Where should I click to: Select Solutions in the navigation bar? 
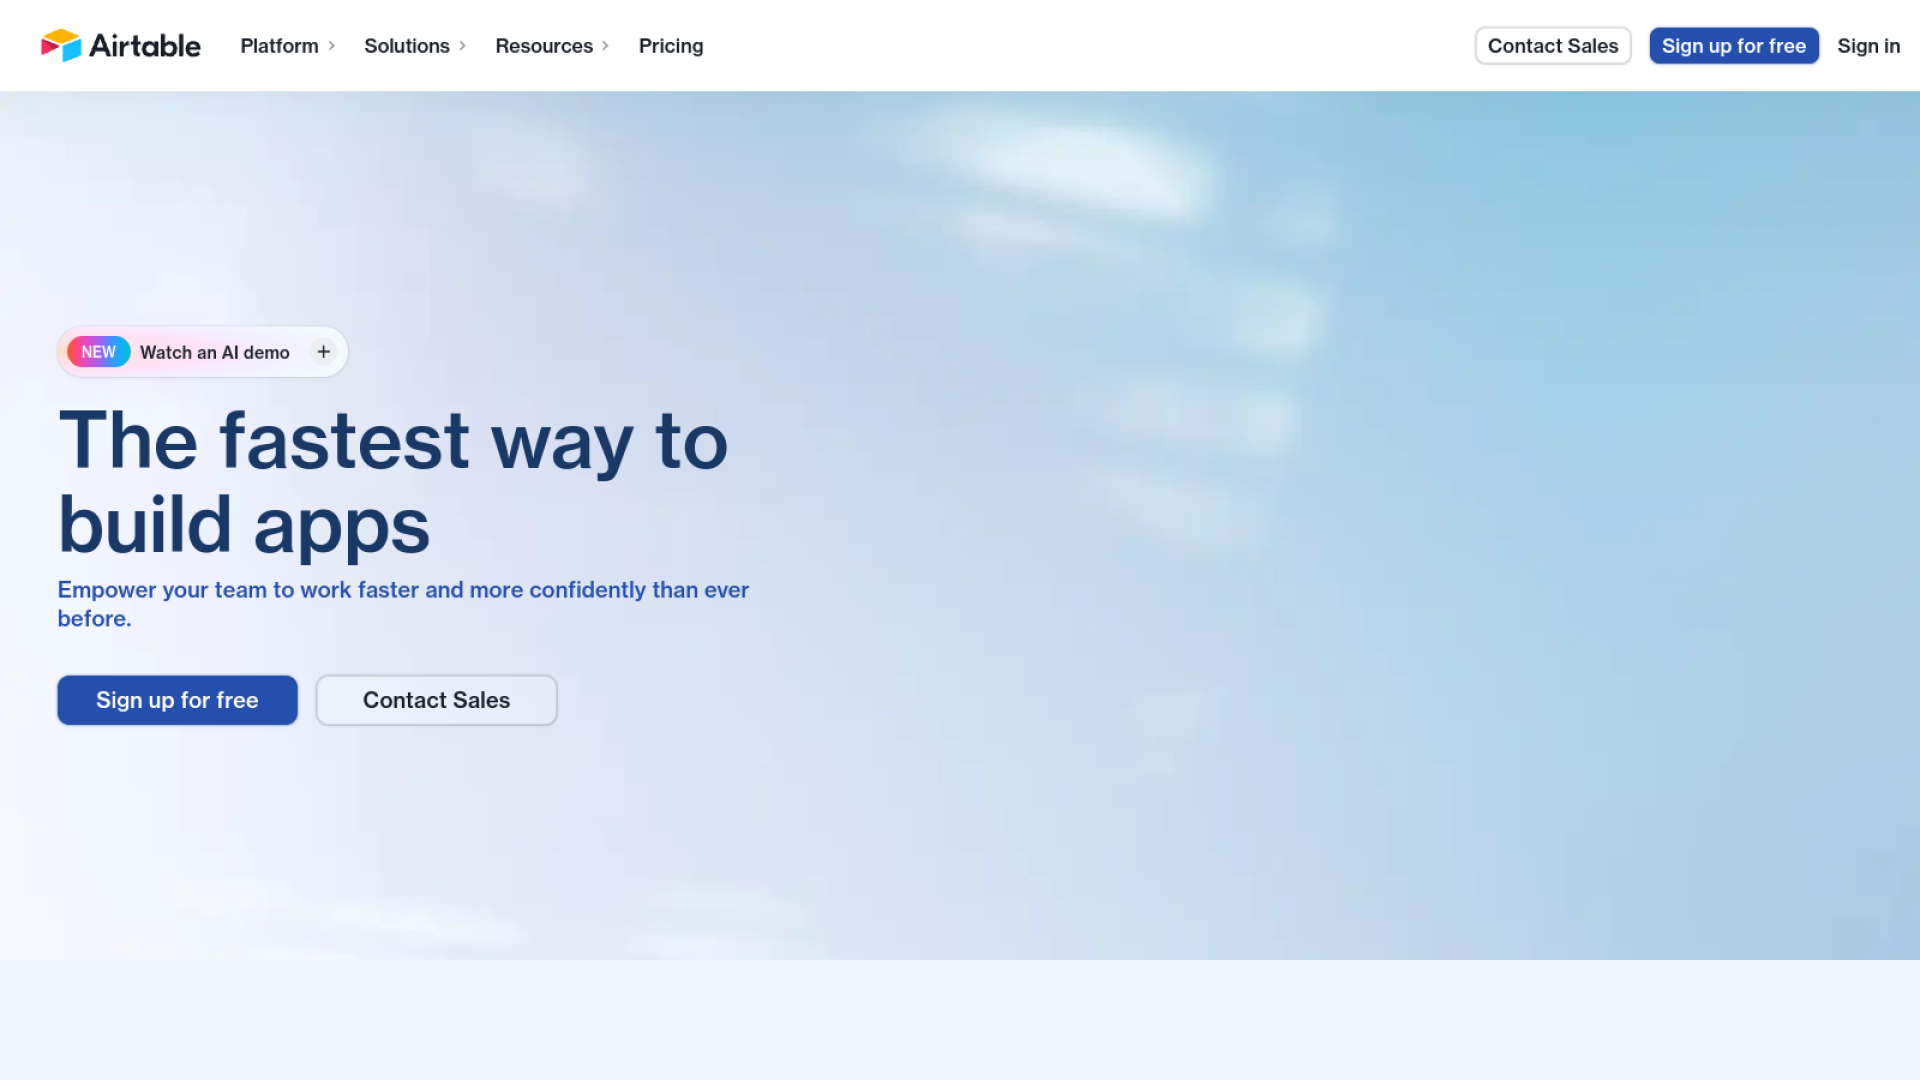(407, 46)
